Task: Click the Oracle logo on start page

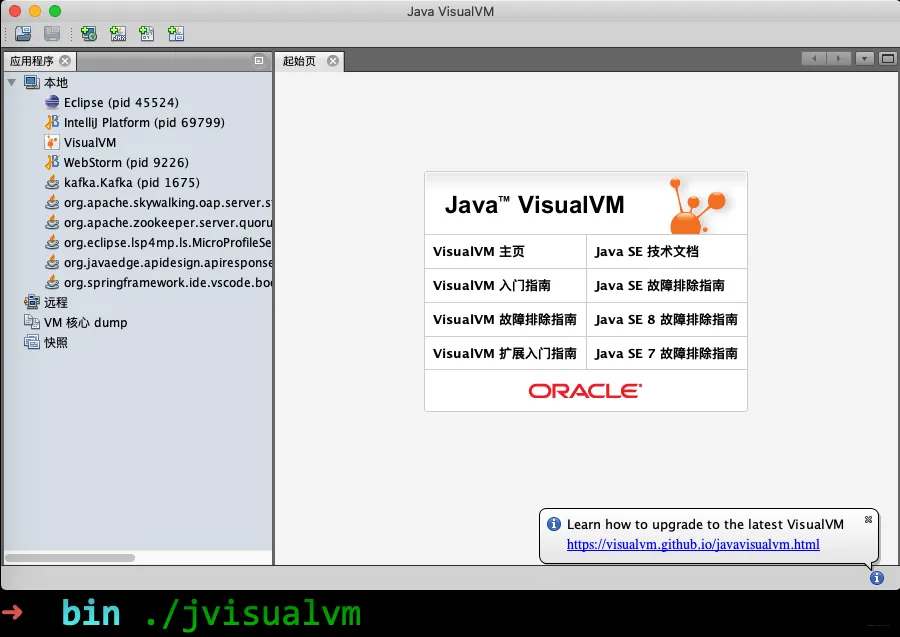Action: [585, 391]
